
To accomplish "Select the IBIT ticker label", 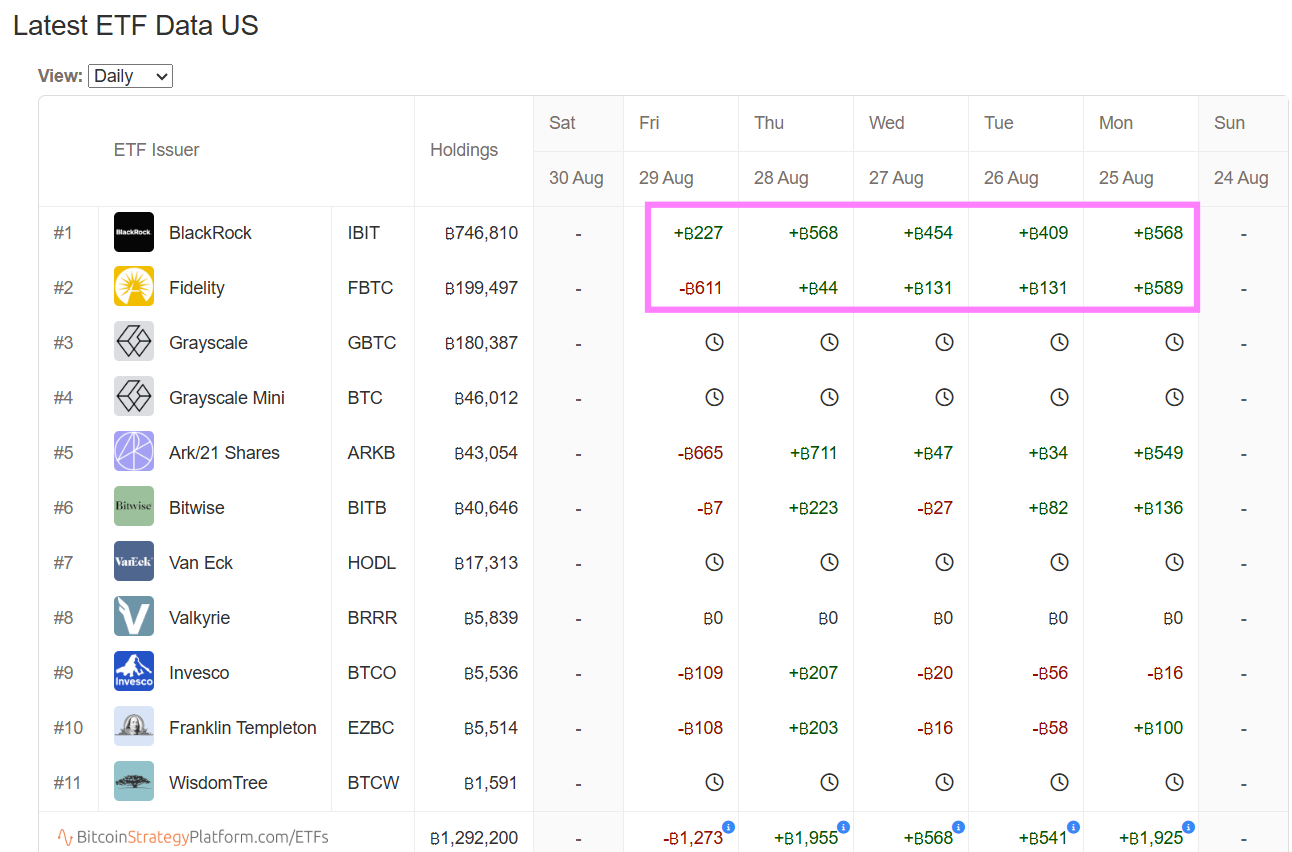I will [x=364, y=233].
